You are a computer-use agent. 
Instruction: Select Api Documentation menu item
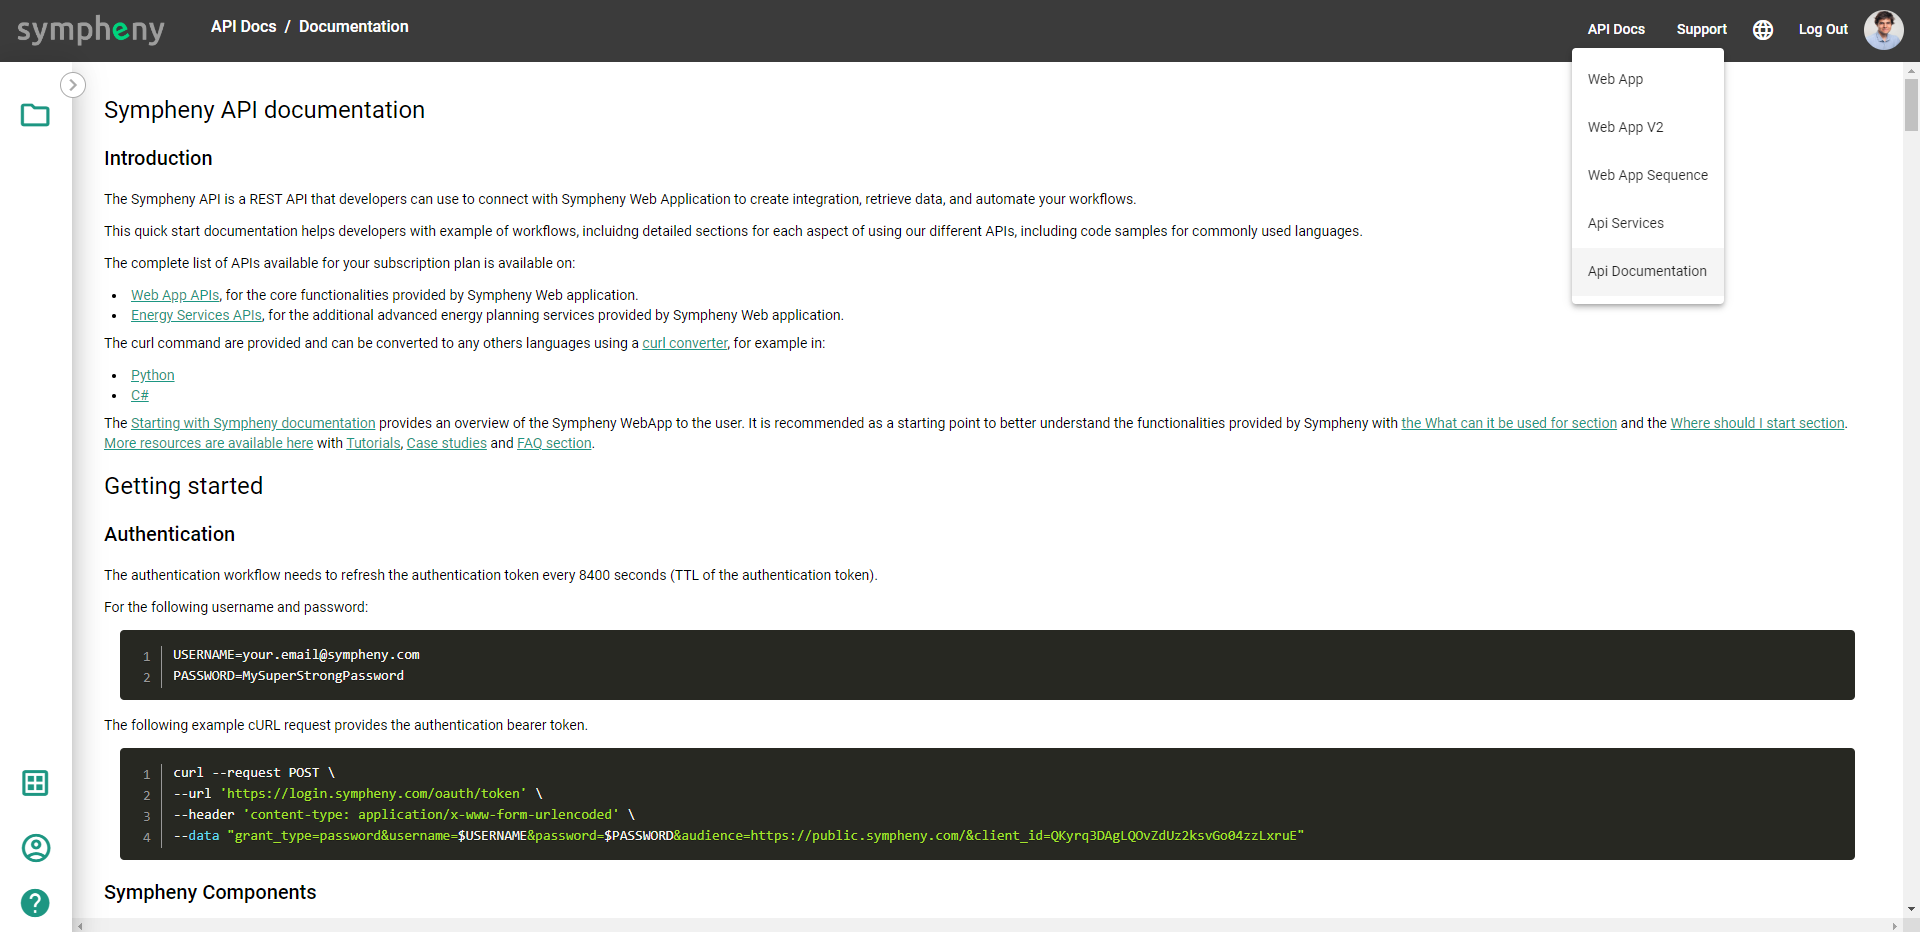pyautogui.click(x=1647, y=271)
